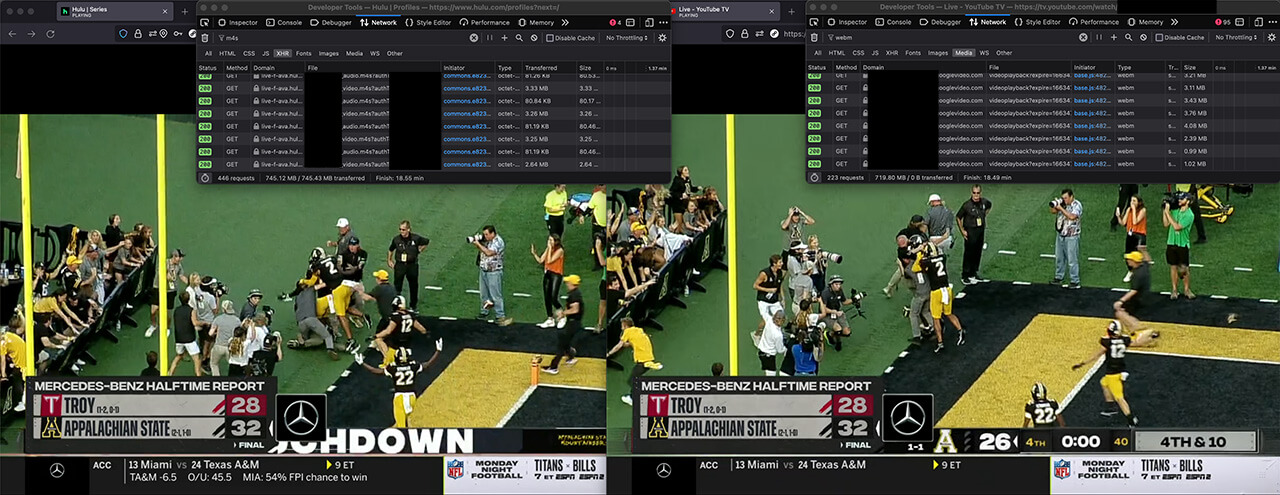The image size is (1280, 495).
Task: Activate element picker in Hulu Developer Tools
Action: 205,22
